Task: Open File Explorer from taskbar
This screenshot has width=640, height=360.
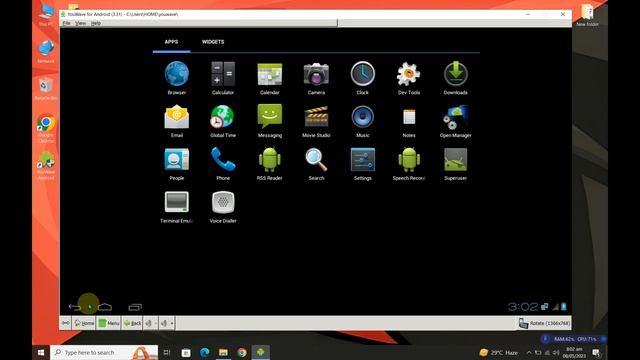Action: pyautogui.click(x=223, y=352)
